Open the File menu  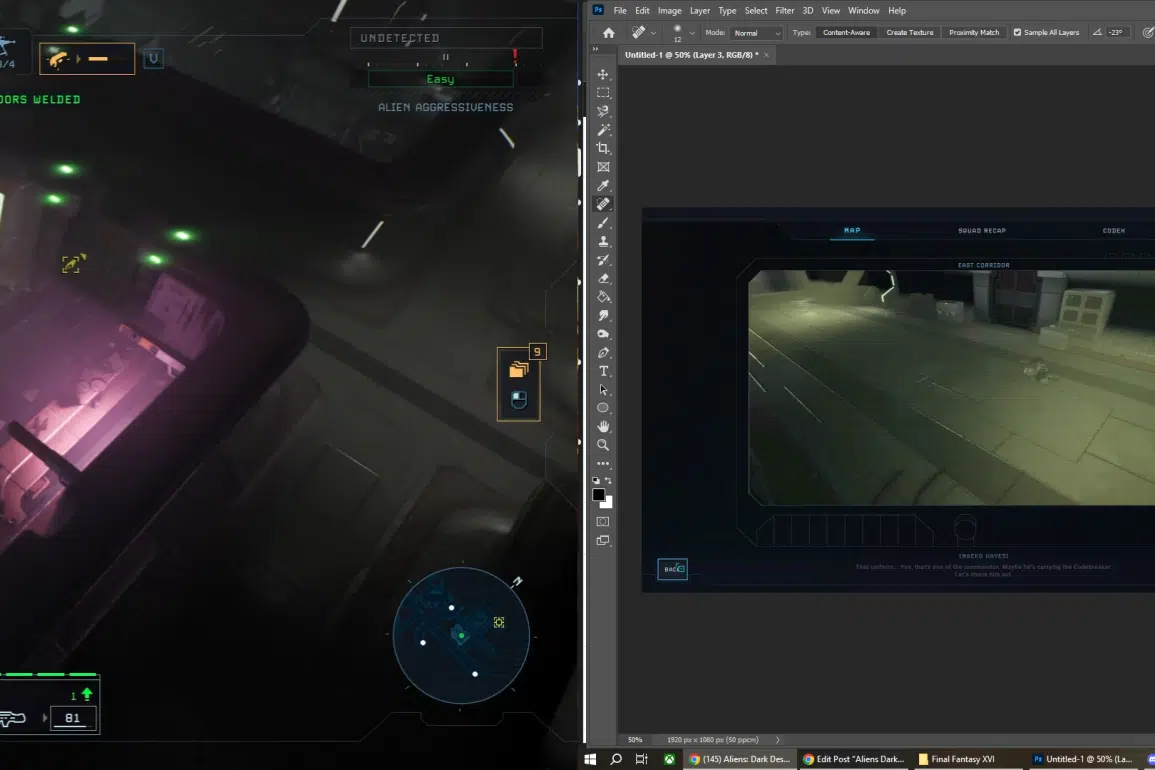pos(620,10)
